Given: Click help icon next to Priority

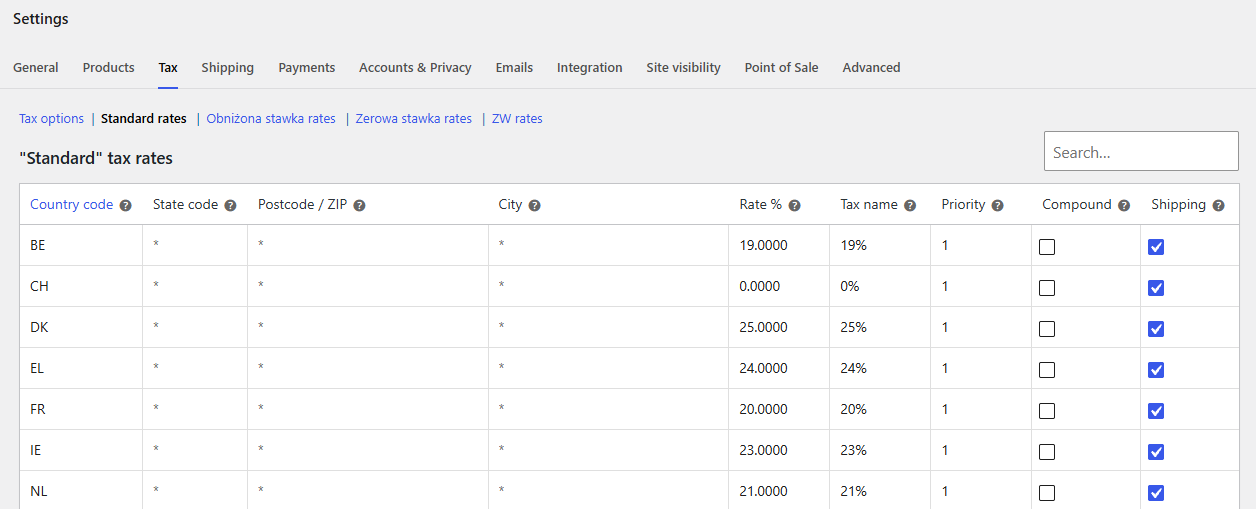Looking at the screenshot, I should coord(997,205).
